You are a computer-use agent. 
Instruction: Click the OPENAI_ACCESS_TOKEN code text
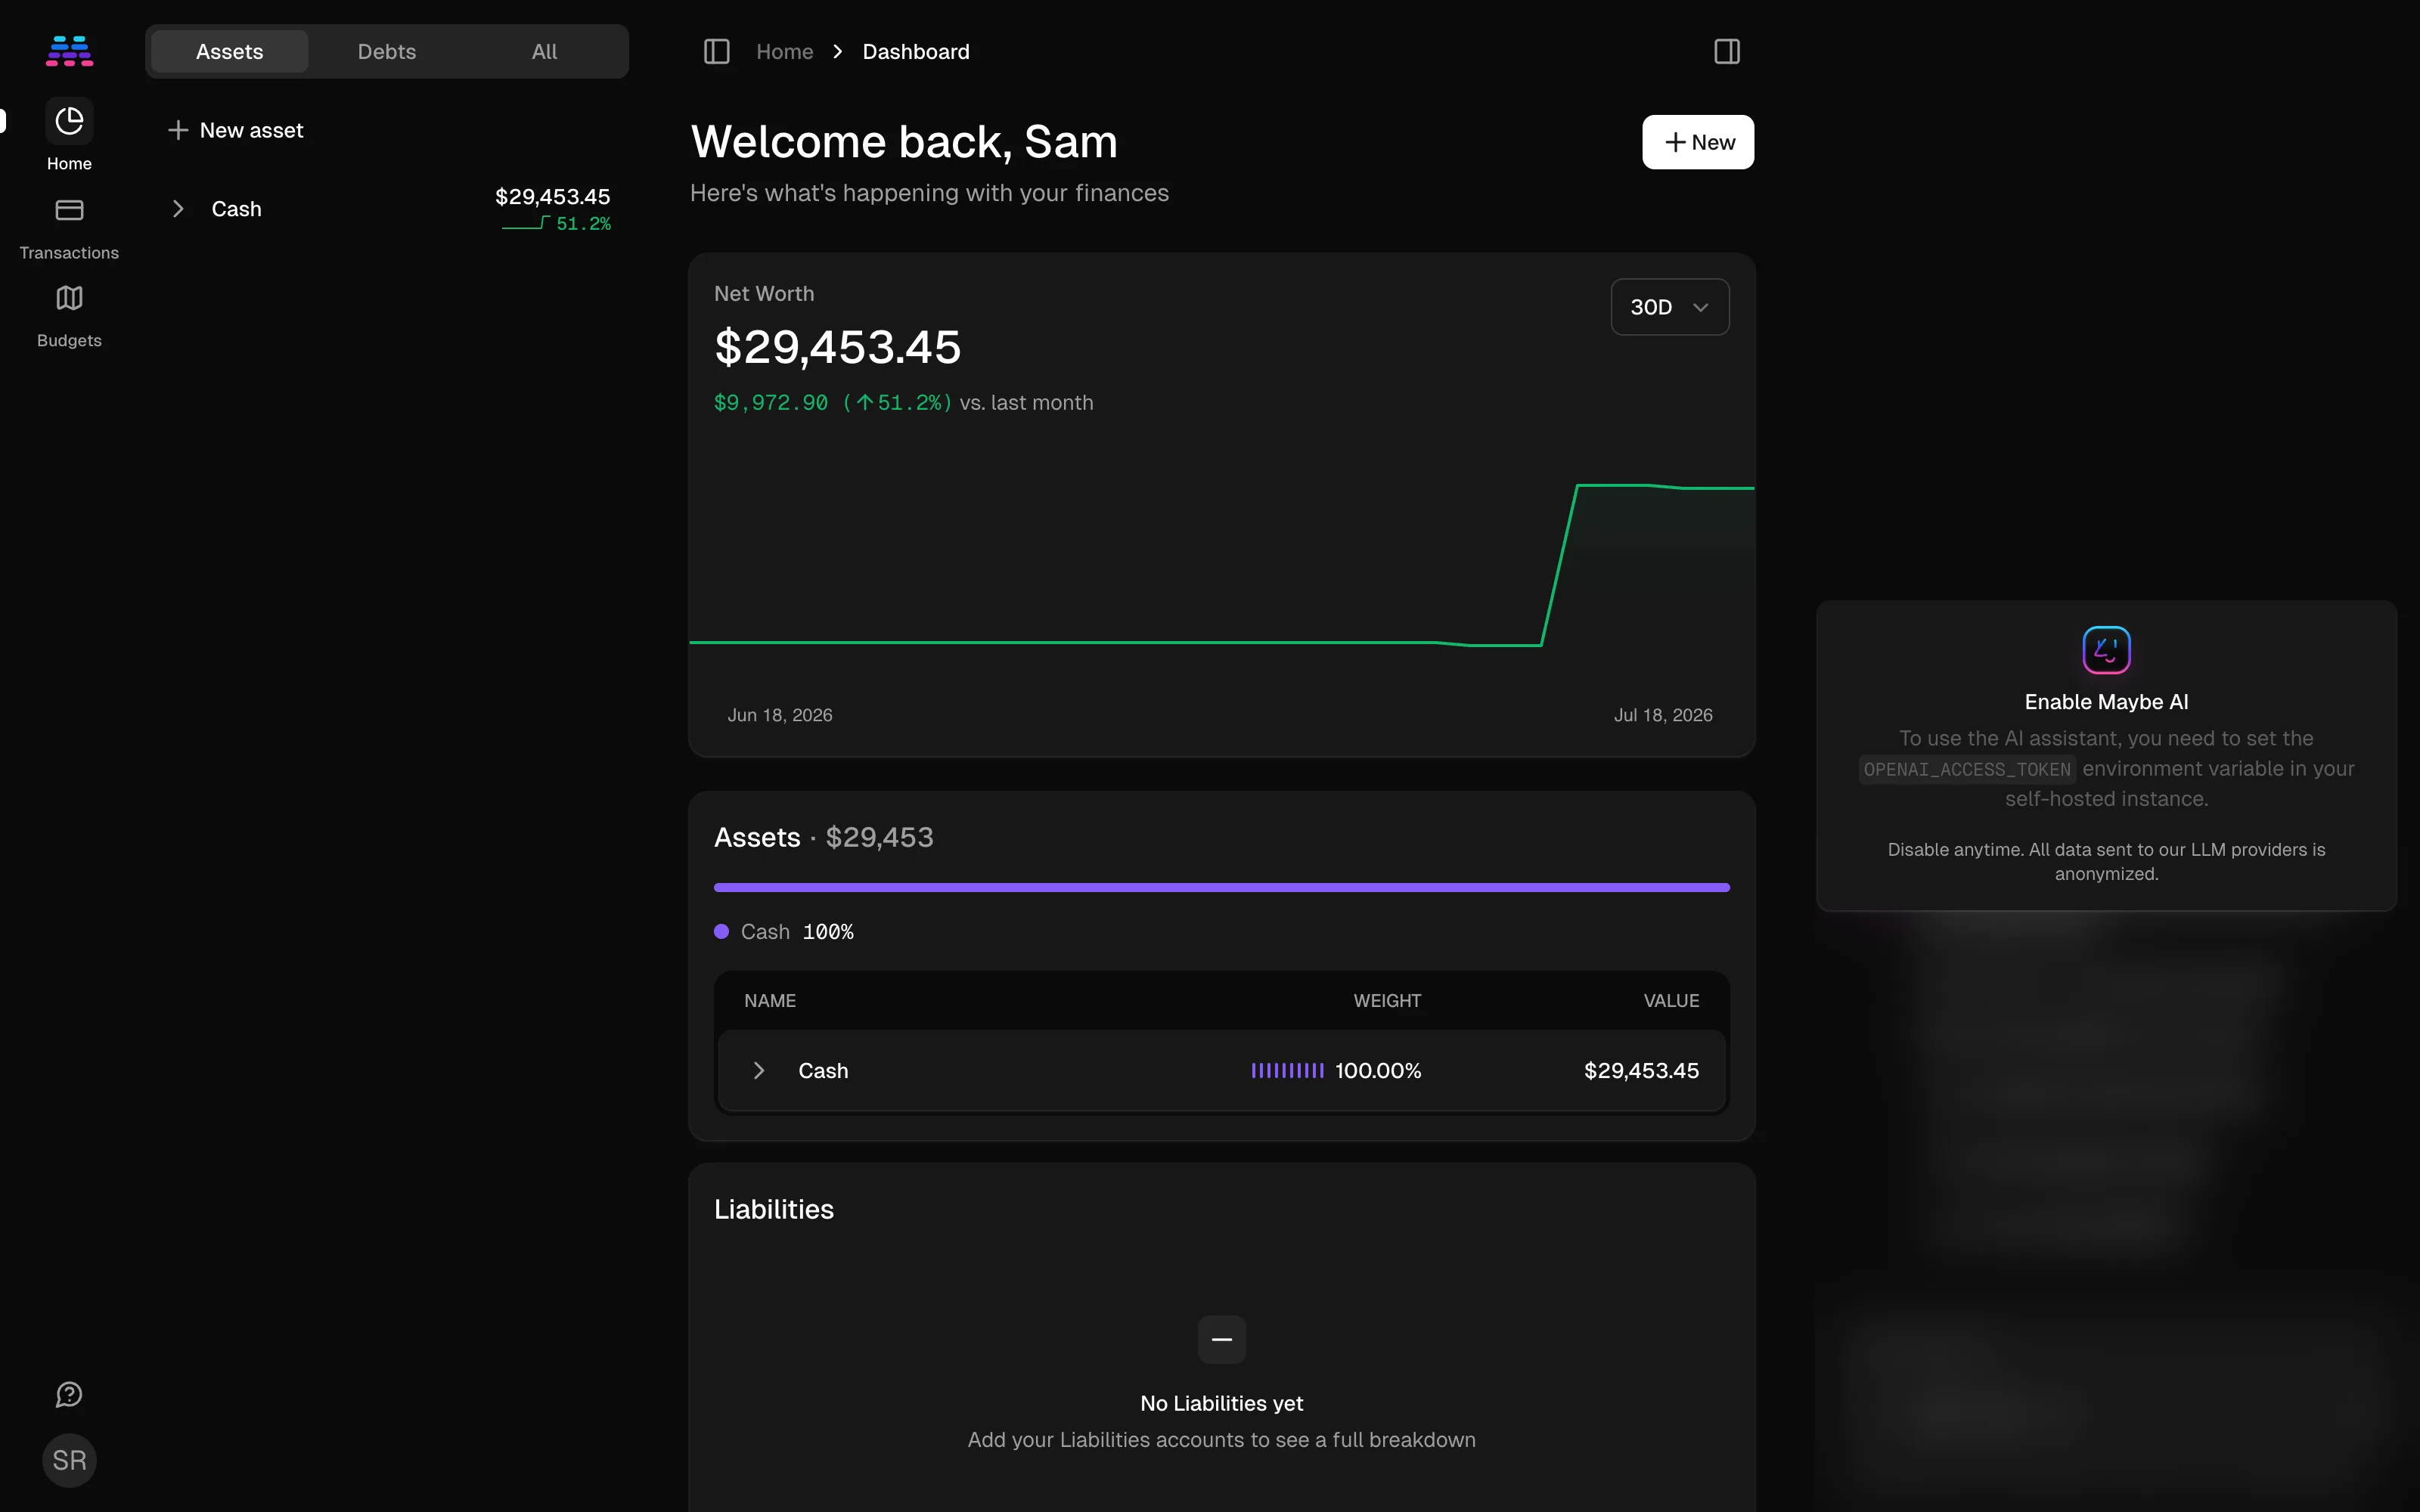coord(1966,769)
